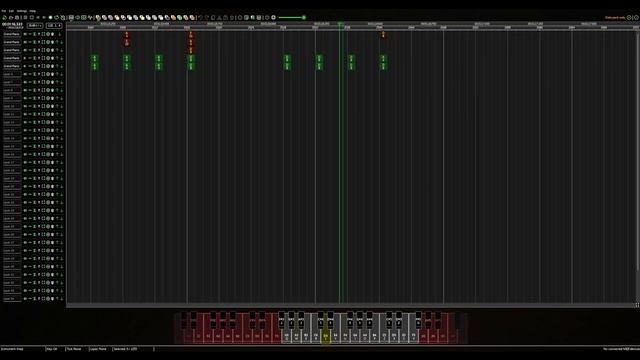640x360 pixels.
Task: Select the Bass Drum instrument icon
Action: 111,18
